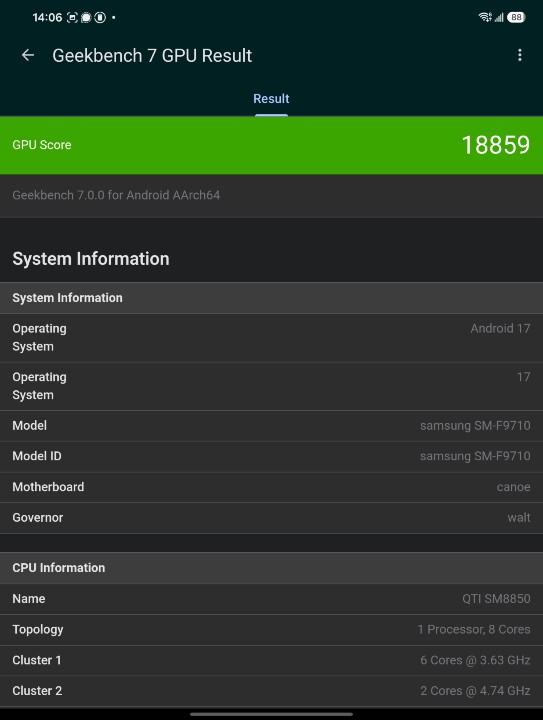The image size is (543, 720).
Task: Tap the Topology label
Action: [38, 630]
